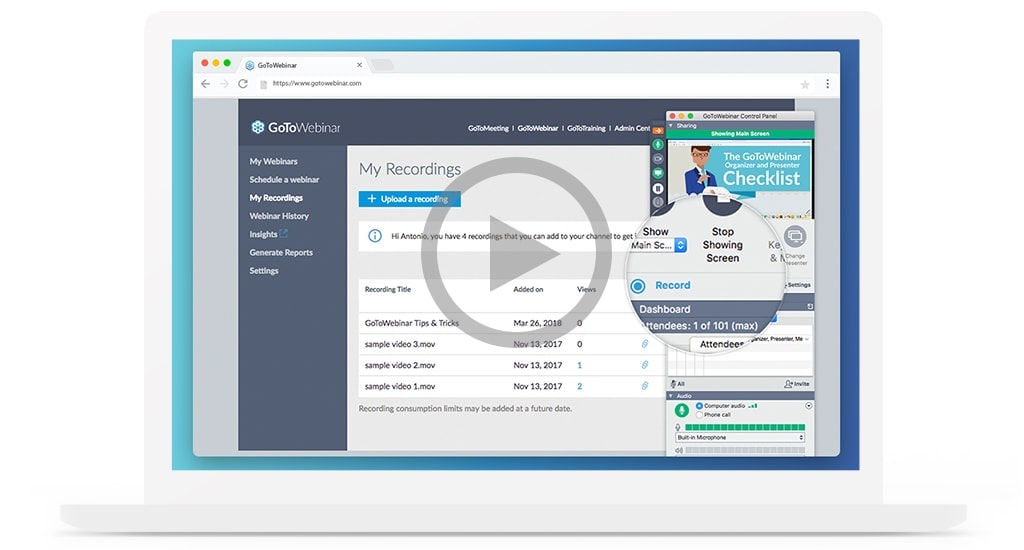Pop out the Dashboard pane icon
The height and width of the screenshot is (550, 1024).
810,306
